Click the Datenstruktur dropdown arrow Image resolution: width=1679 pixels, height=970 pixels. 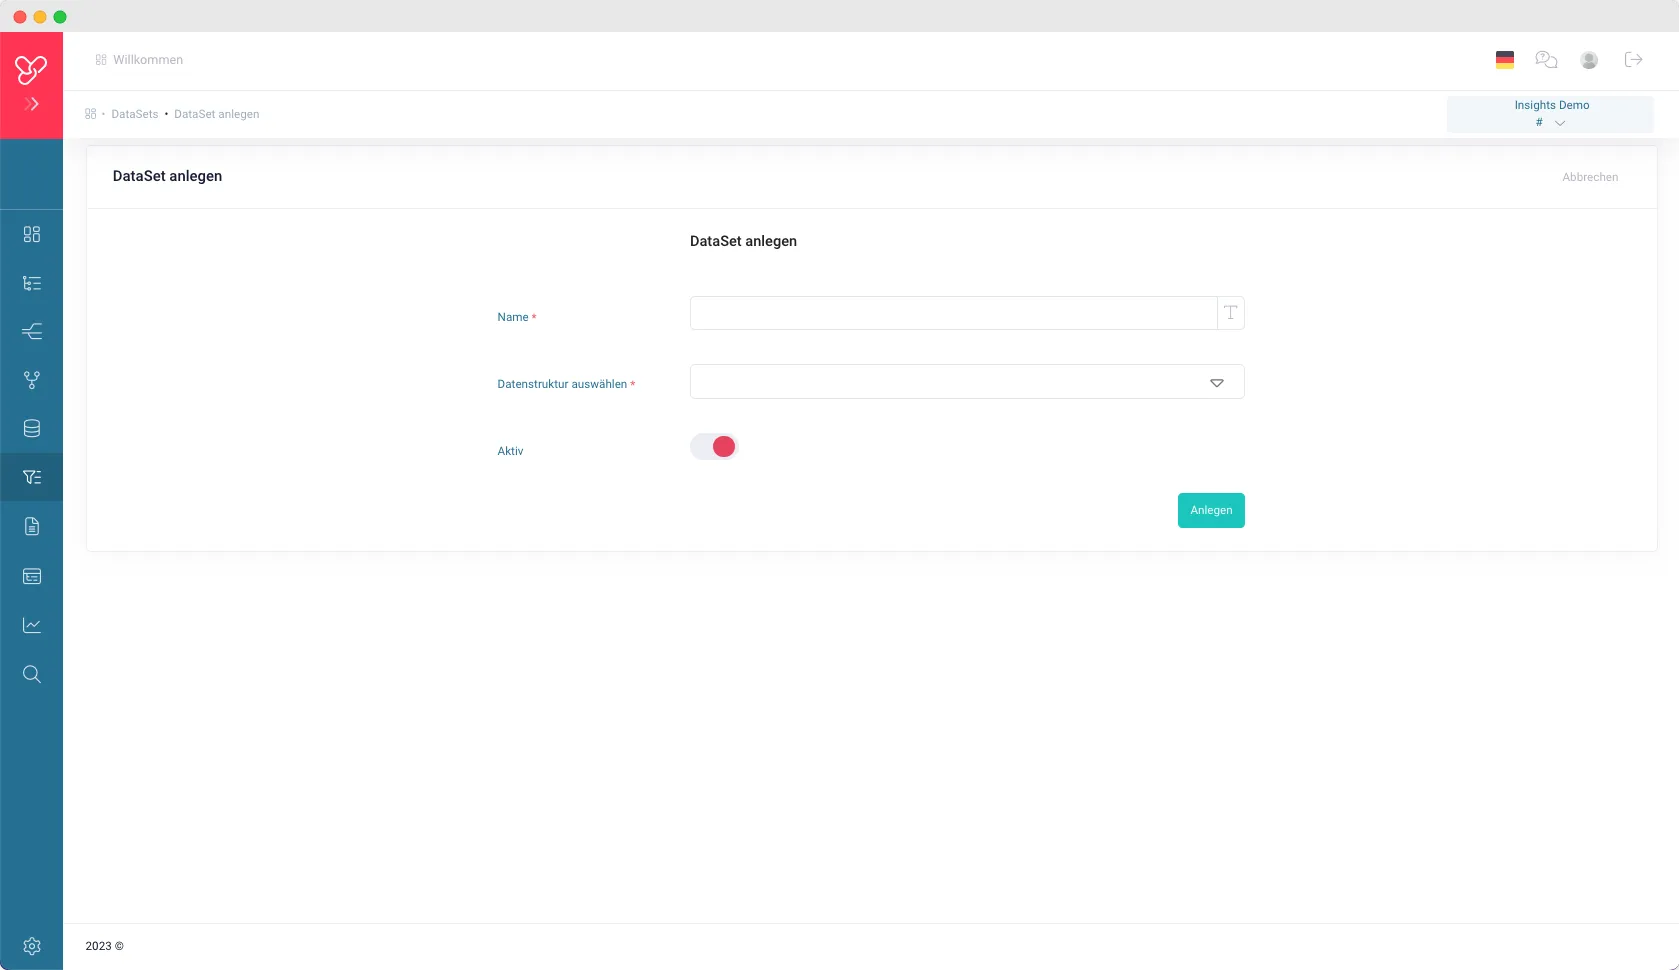coord(1217,383)
